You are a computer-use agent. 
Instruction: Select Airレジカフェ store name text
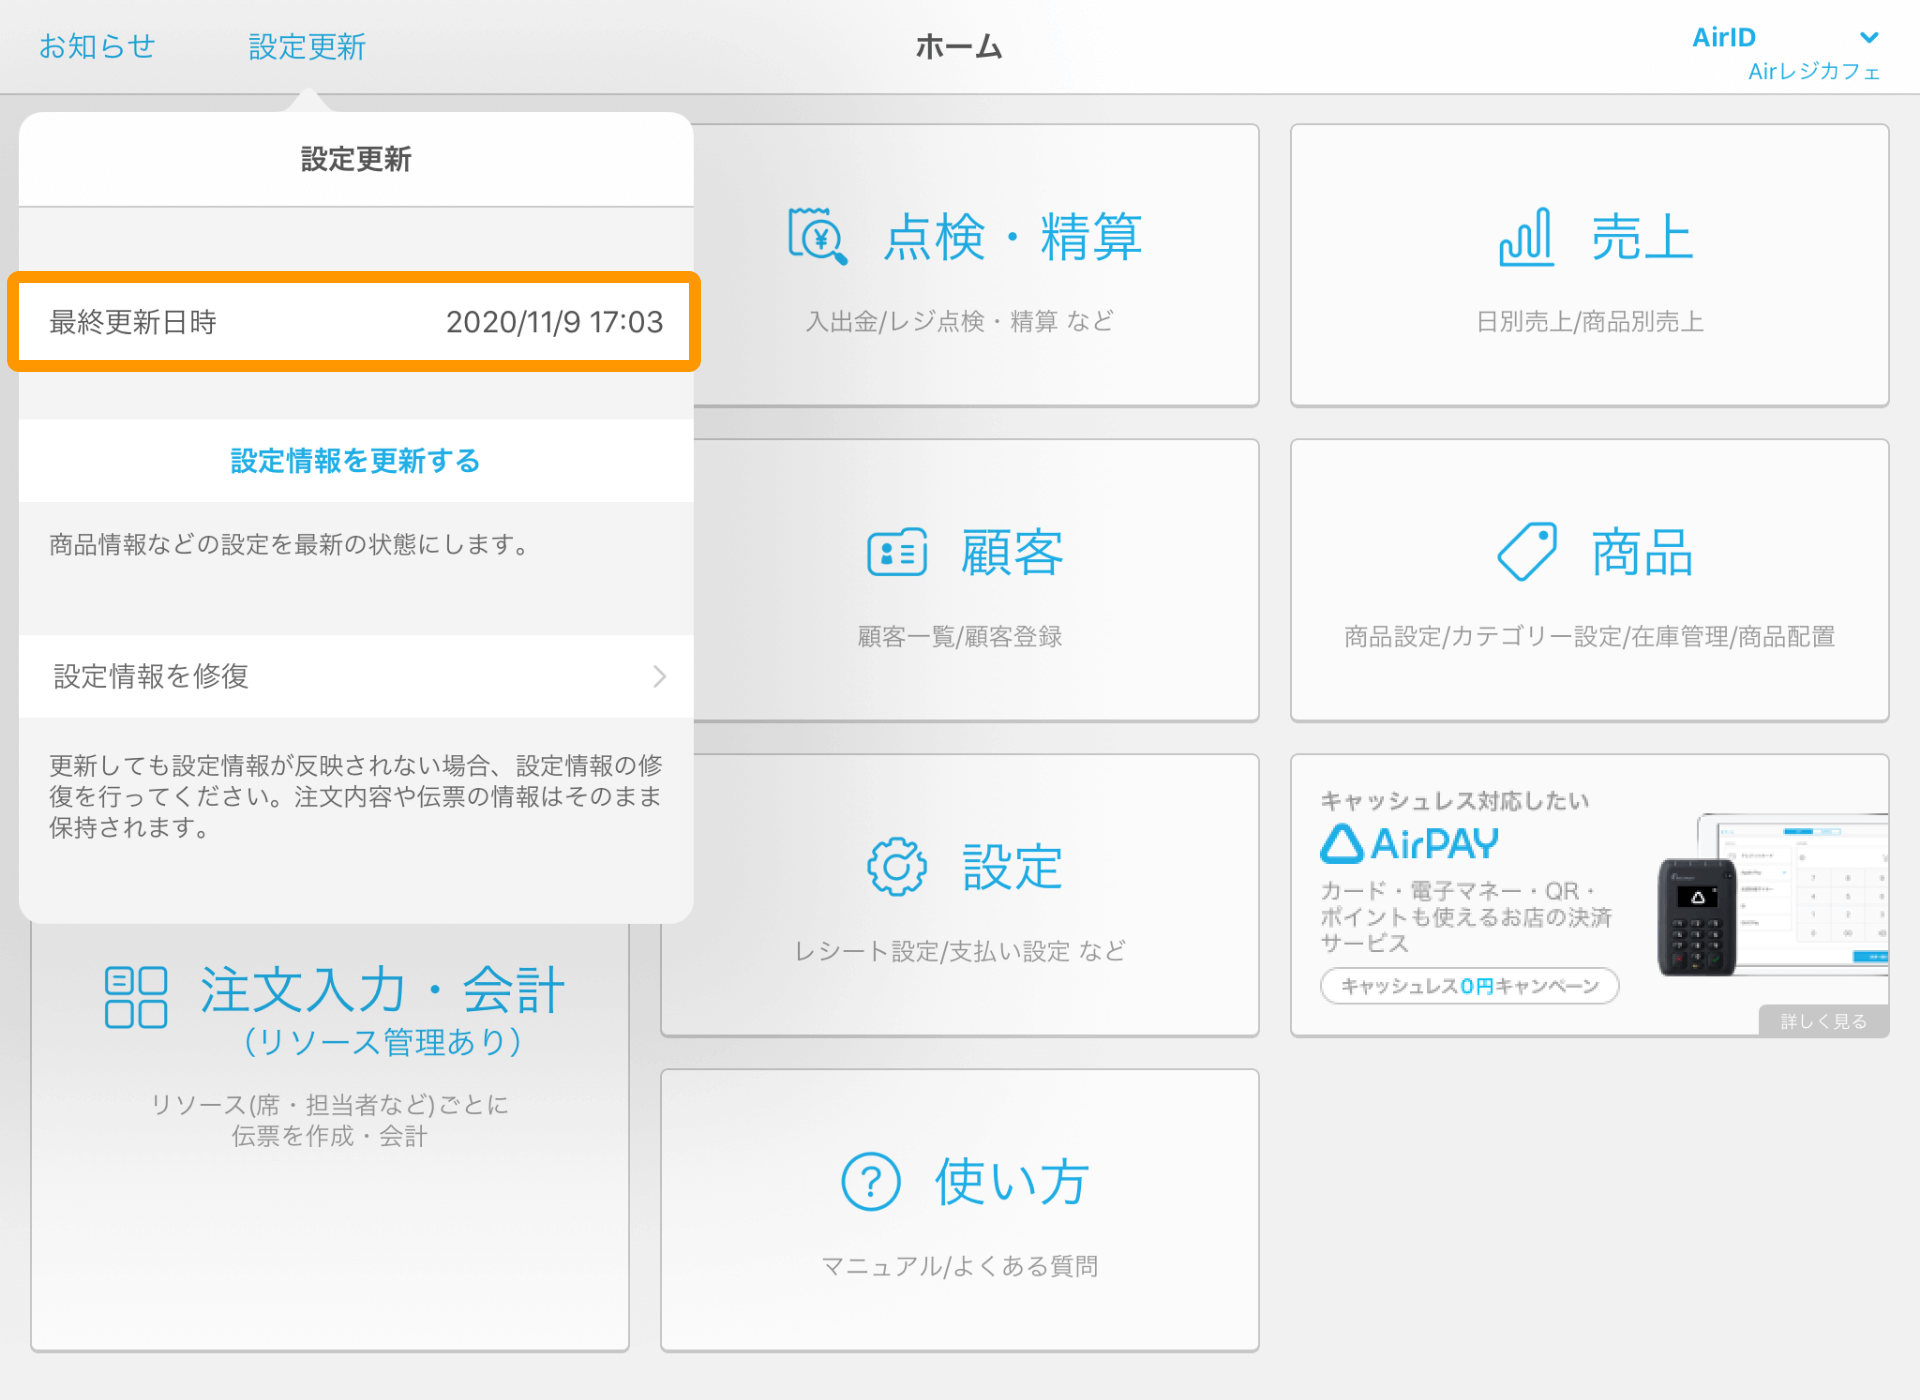[x=1813, y=72]
